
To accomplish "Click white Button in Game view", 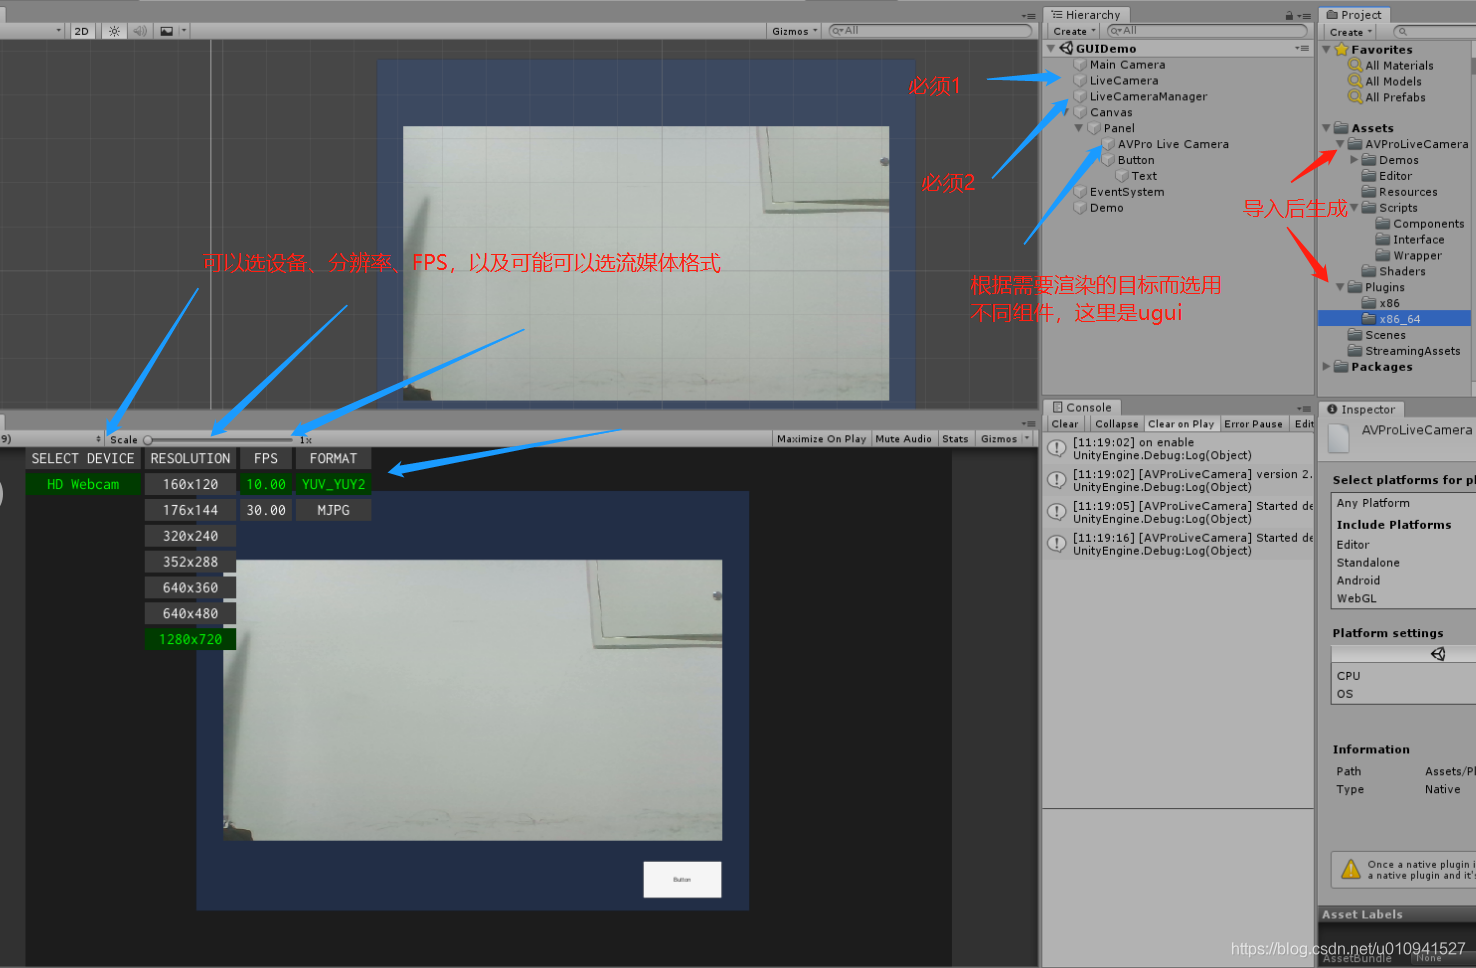I will (682, 880).
